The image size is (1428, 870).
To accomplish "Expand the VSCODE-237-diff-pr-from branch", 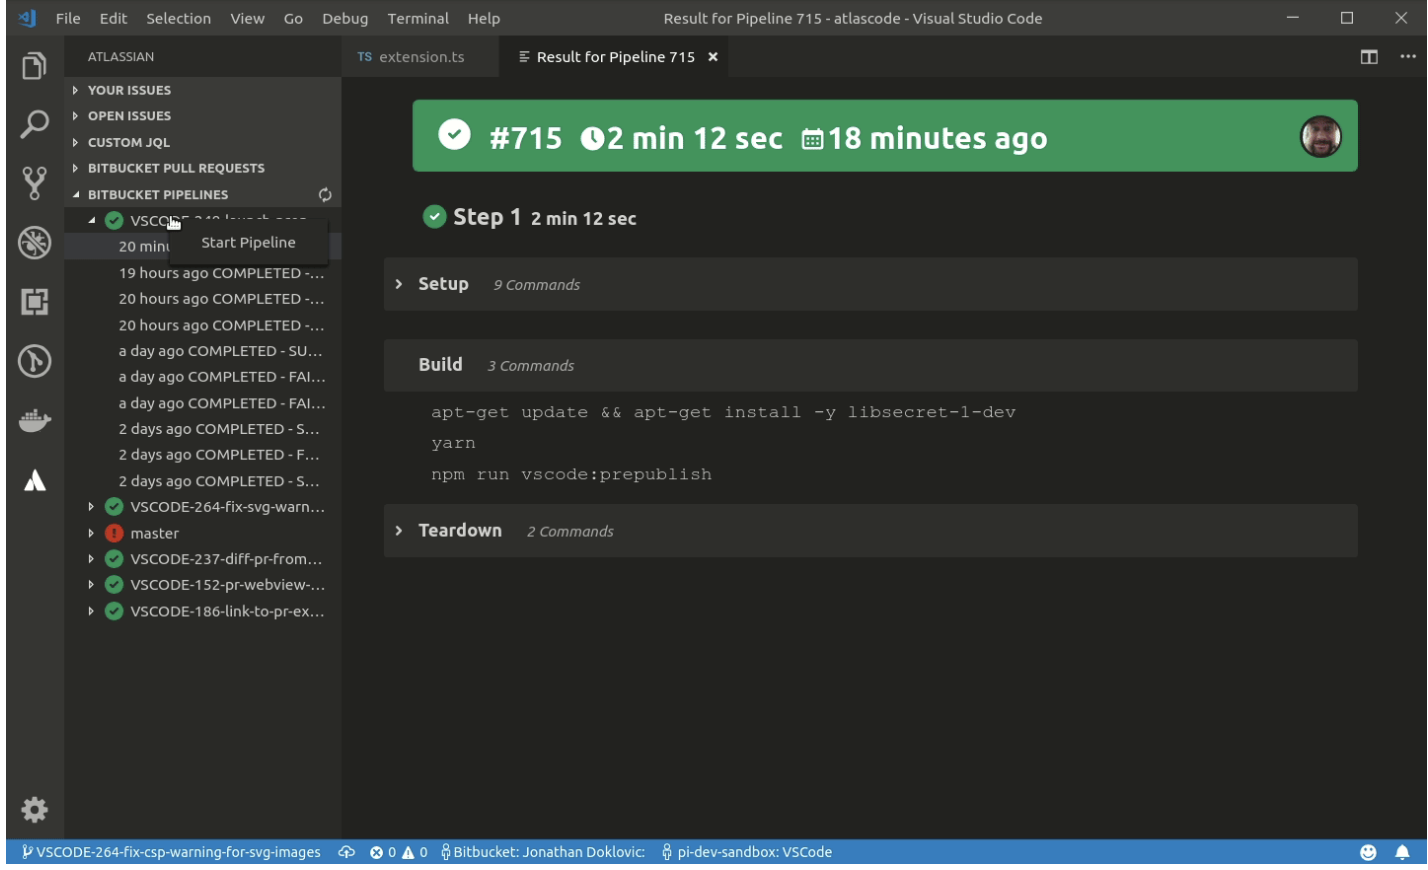I will (91, 559).
